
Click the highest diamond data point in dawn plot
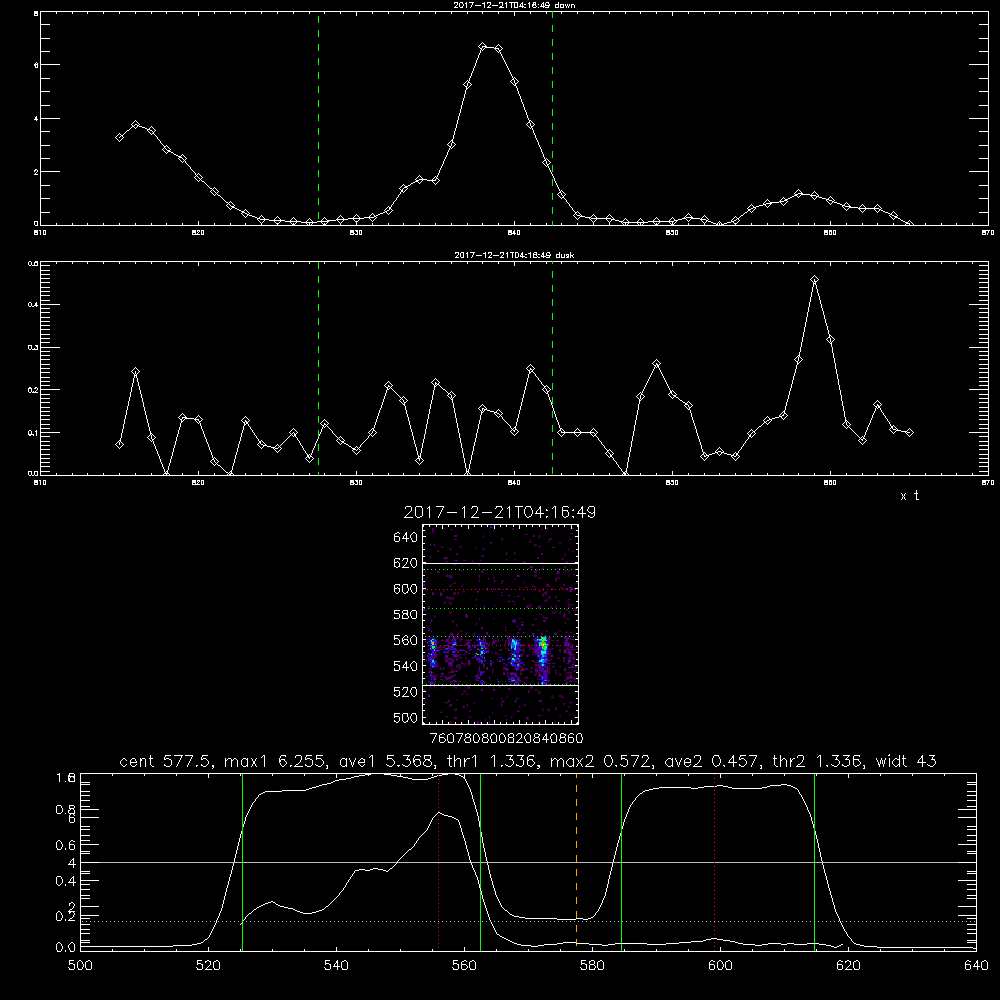pos(483,47)
